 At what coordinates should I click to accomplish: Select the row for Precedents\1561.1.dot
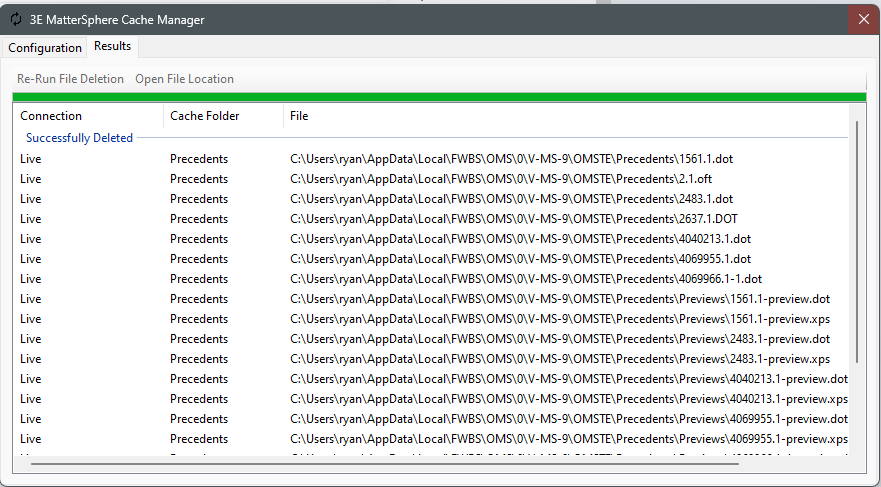click(431, 159)
